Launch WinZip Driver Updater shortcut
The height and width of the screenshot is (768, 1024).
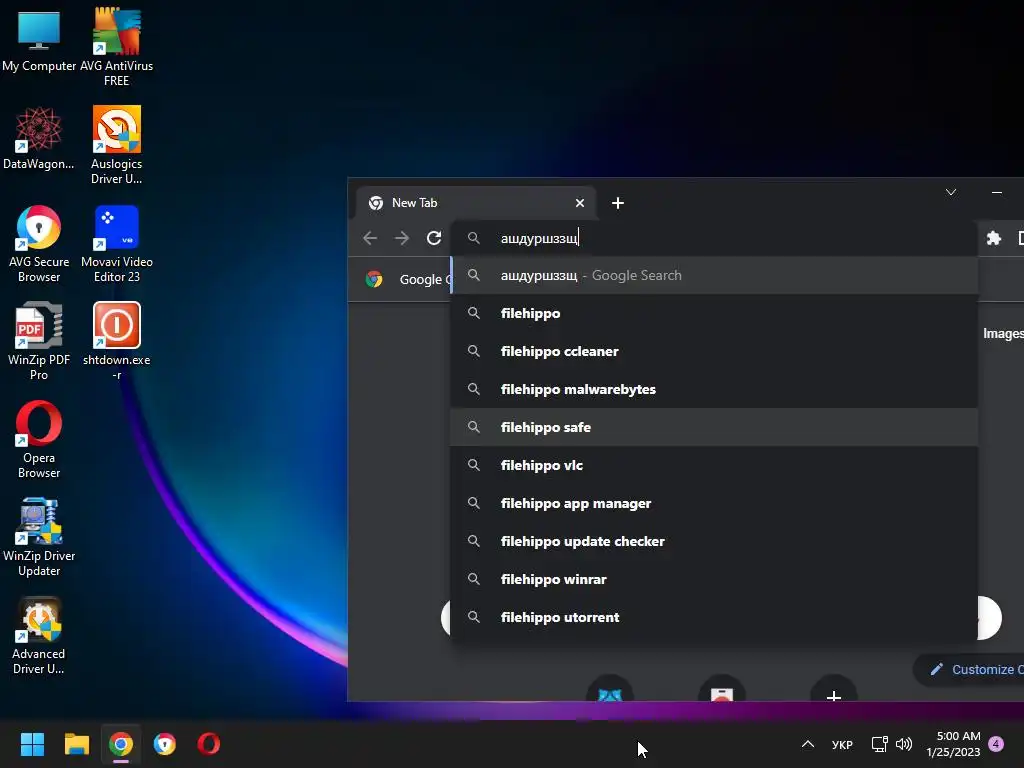tap(39, 537)
